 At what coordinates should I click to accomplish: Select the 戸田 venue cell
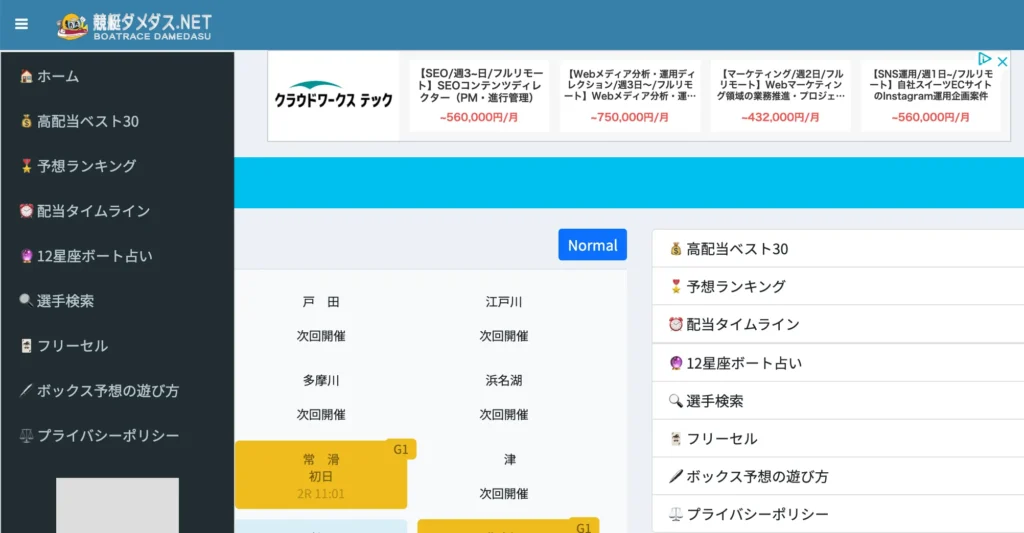tap(321, 319)
